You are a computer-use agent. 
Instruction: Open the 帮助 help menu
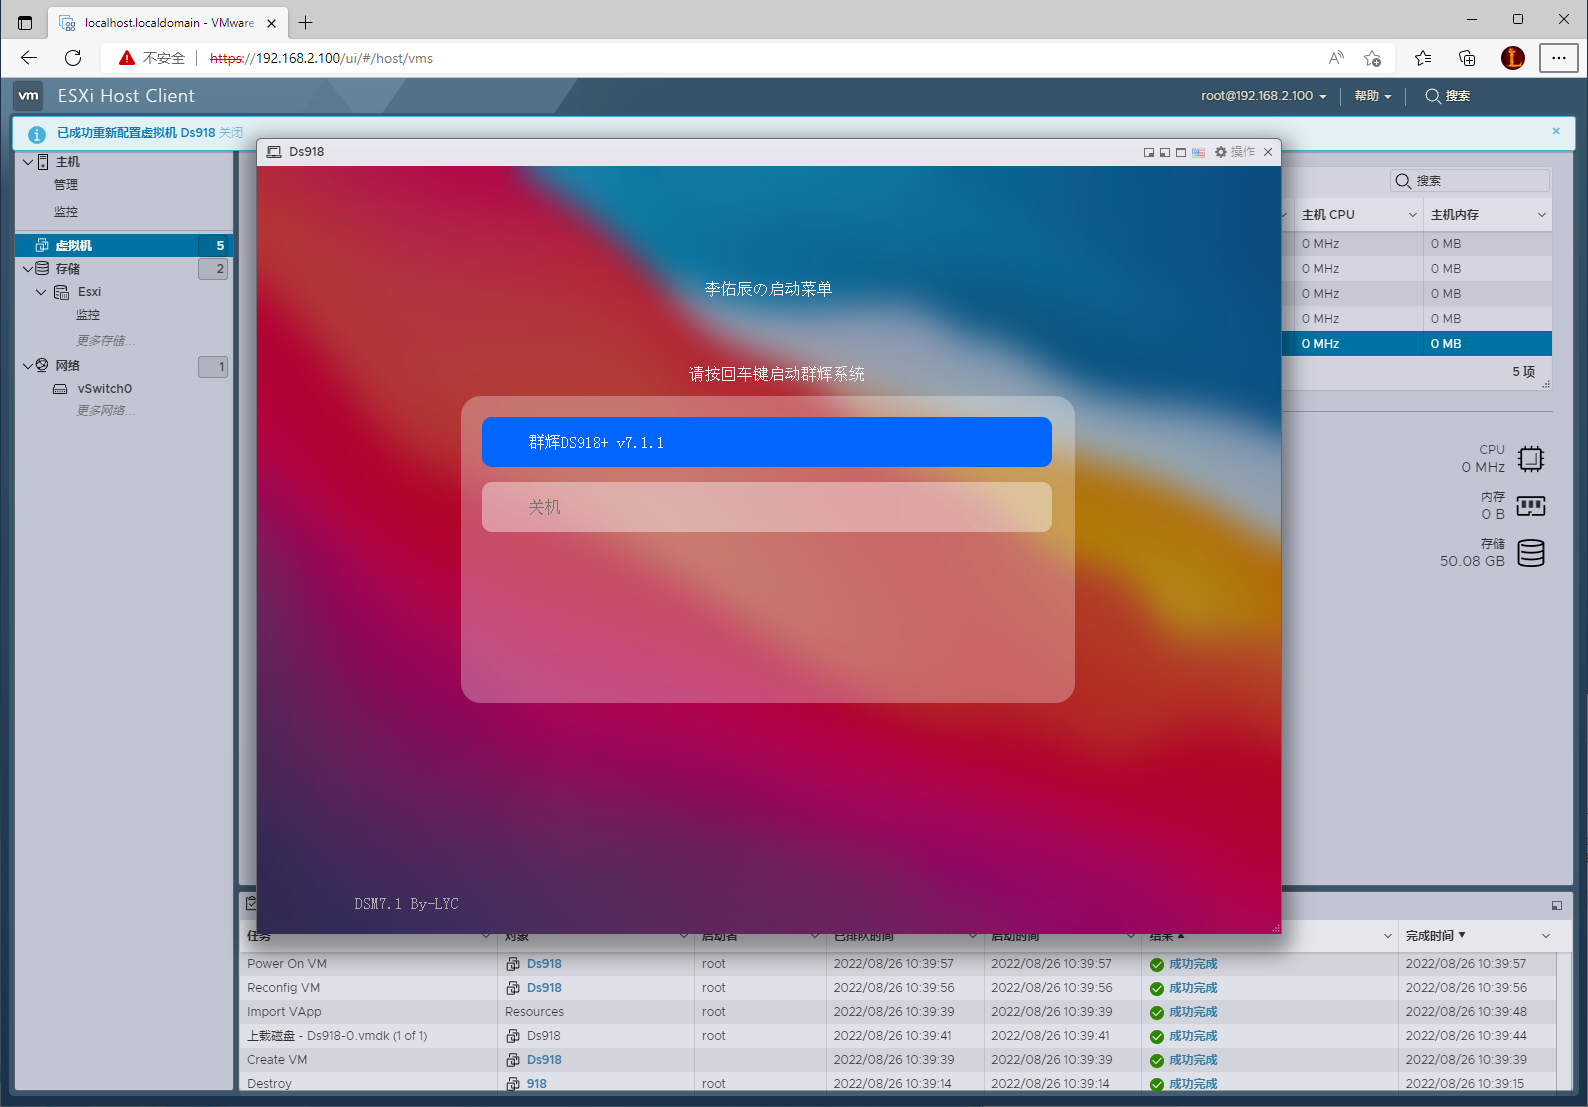tap(1372, 96)
